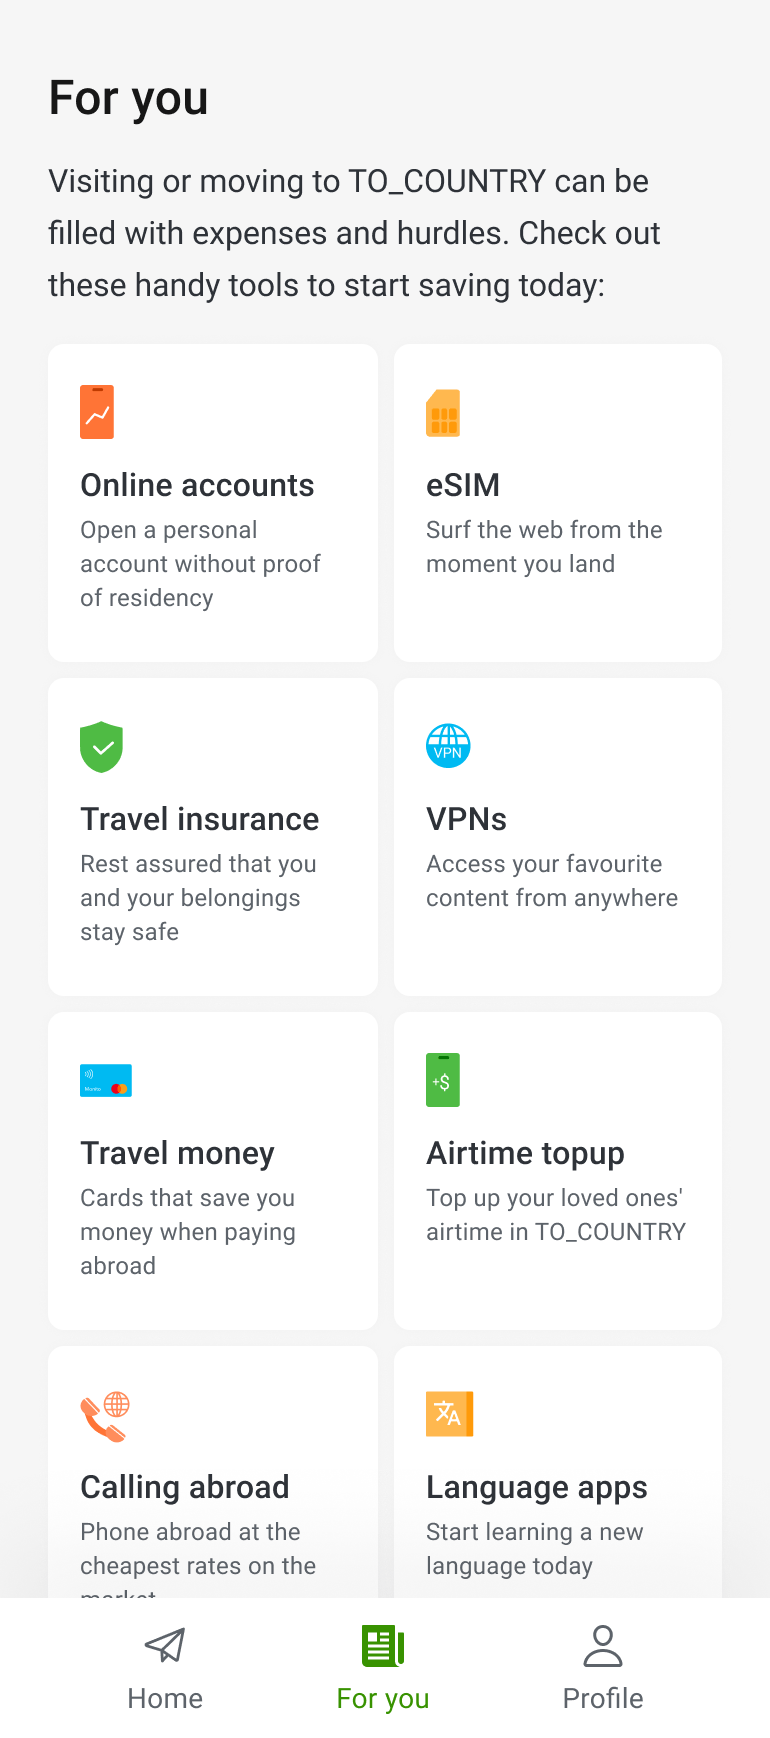Open the eSIM card title
This screenshot has width=770, height=1738.
pyautogui.click(x=463, y=485)
